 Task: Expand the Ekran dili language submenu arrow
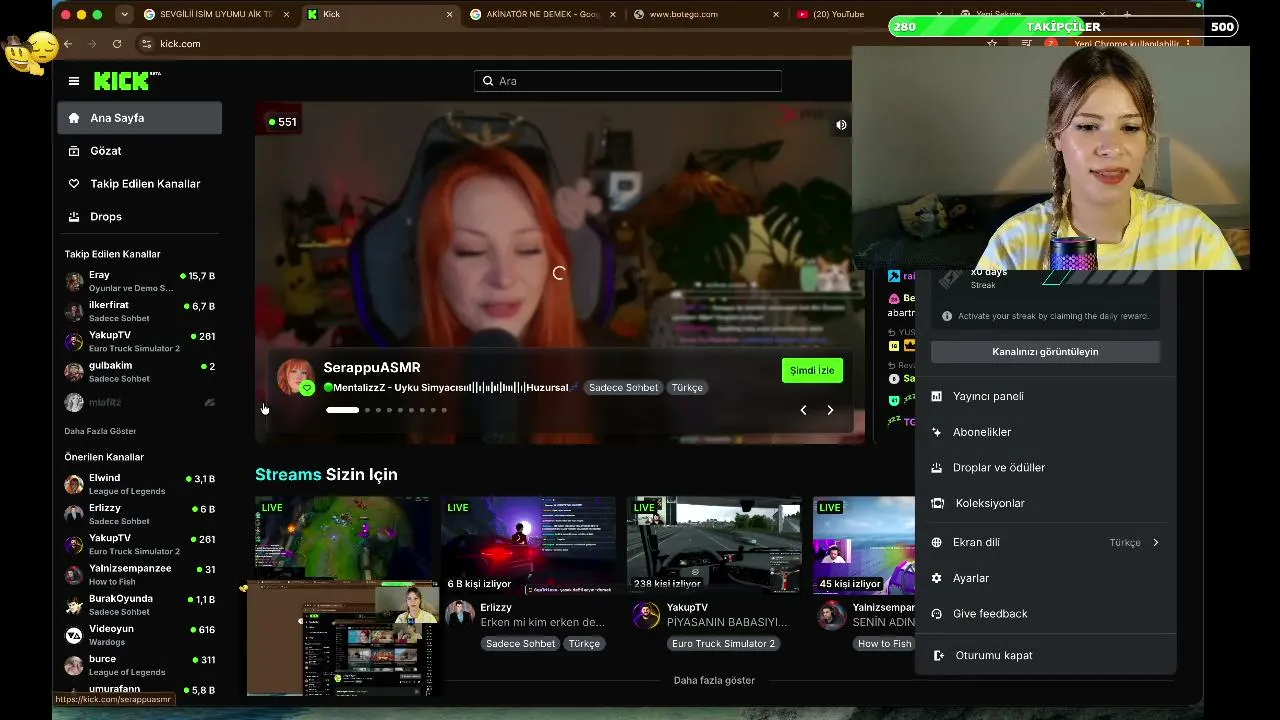[1156, 542]
